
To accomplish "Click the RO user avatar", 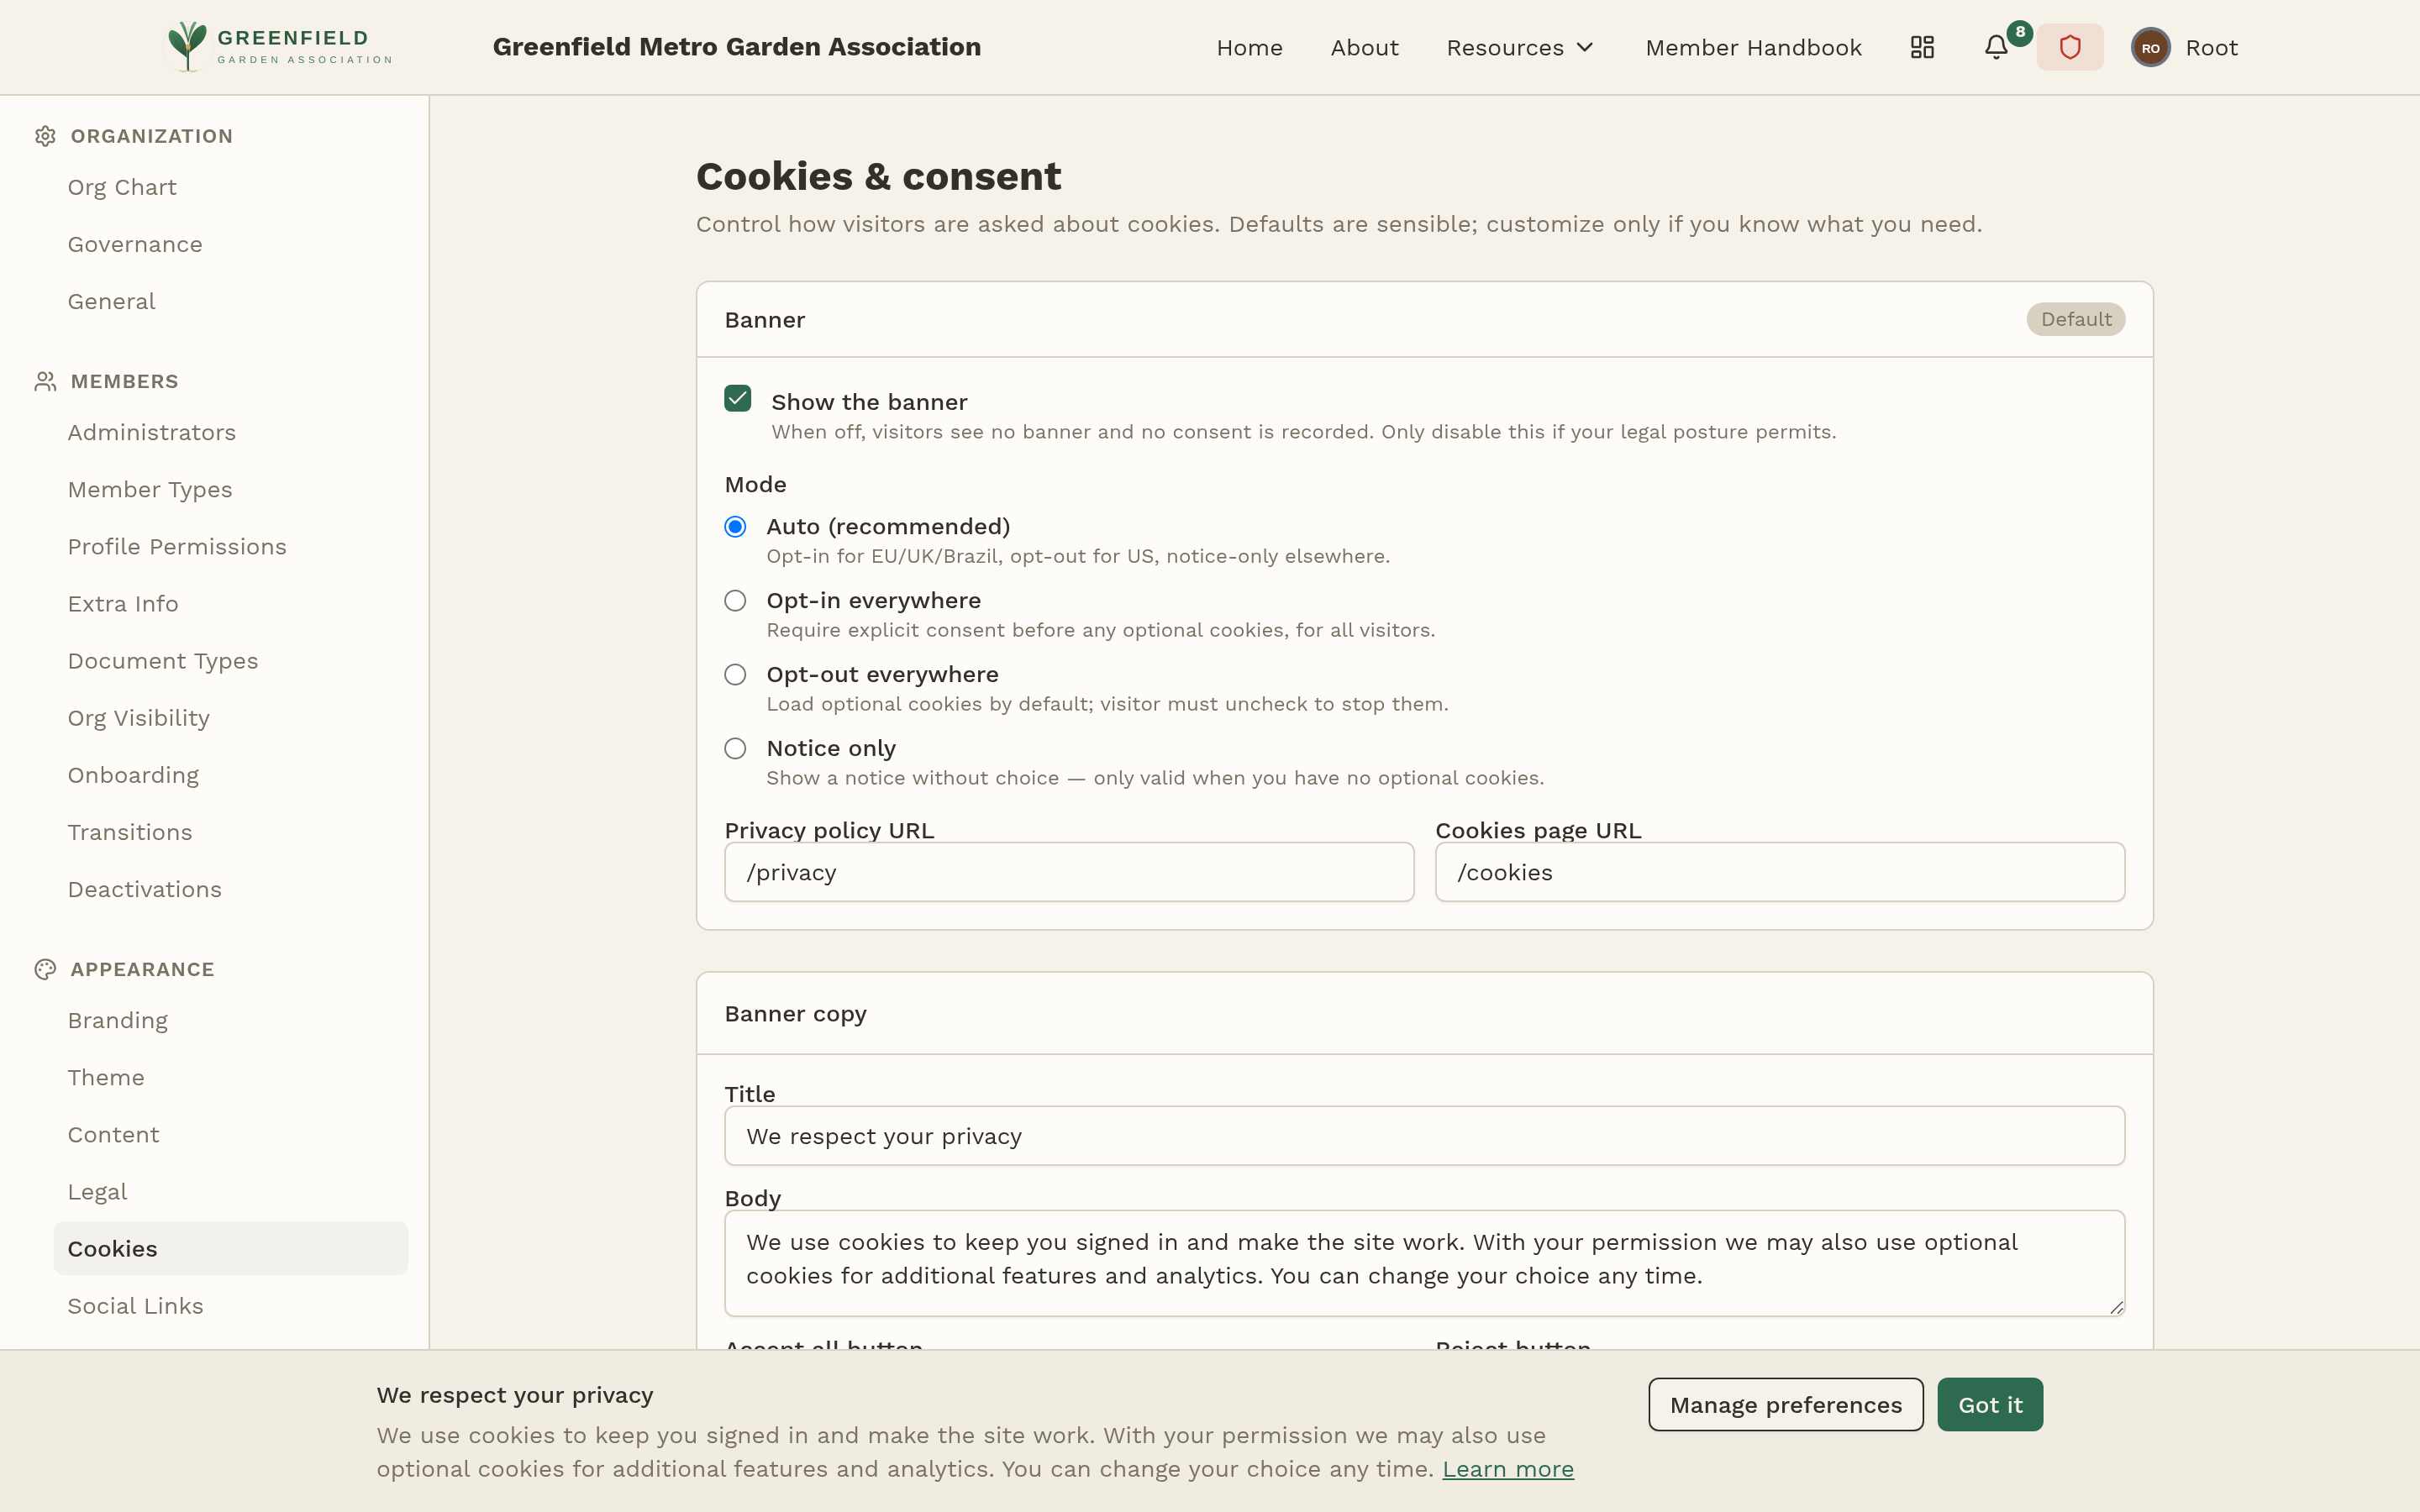I will [x=2150, y=46].
